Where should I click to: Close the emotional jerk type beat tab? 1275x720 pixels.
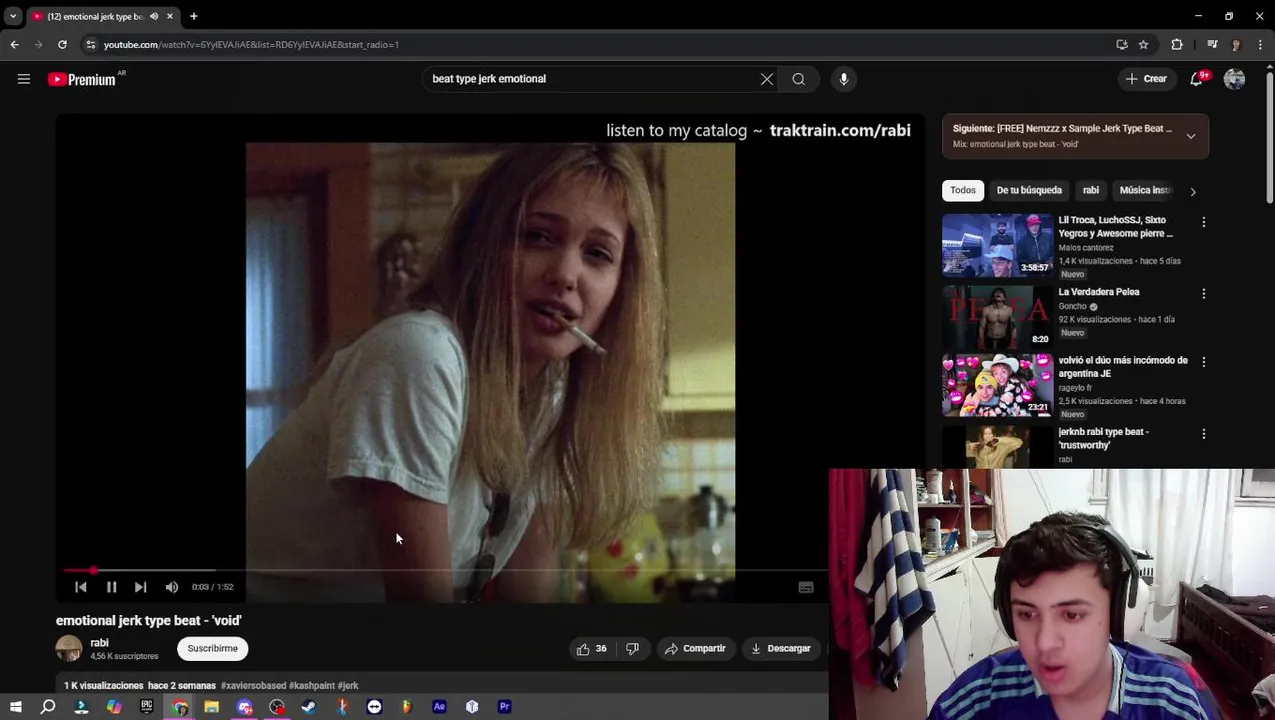click(x=170, y=16)
